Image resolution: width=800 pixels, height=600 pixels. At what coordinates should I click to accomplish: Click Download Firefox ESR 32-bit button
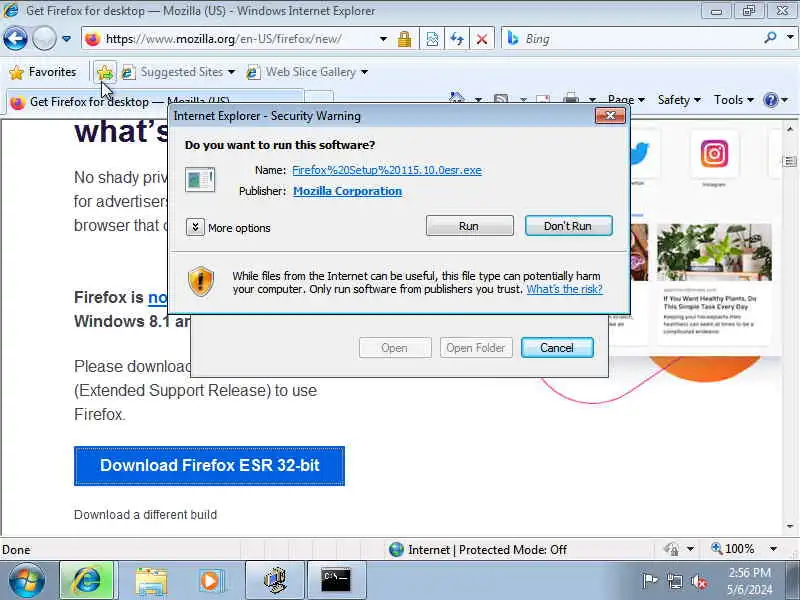pyautogui.click(x=209, y=466)
